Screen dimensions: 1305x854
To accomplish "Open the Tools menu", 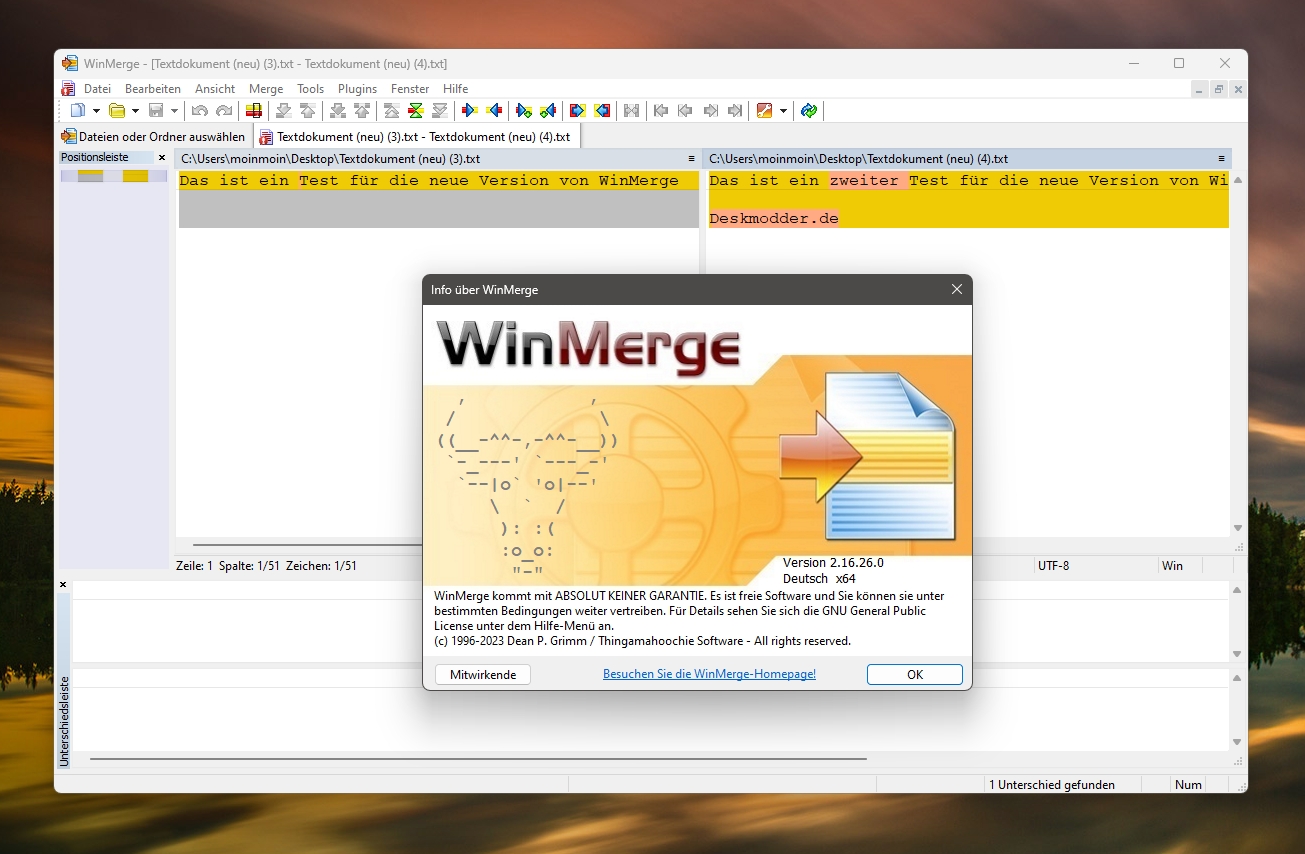I will tap(311, 89).
